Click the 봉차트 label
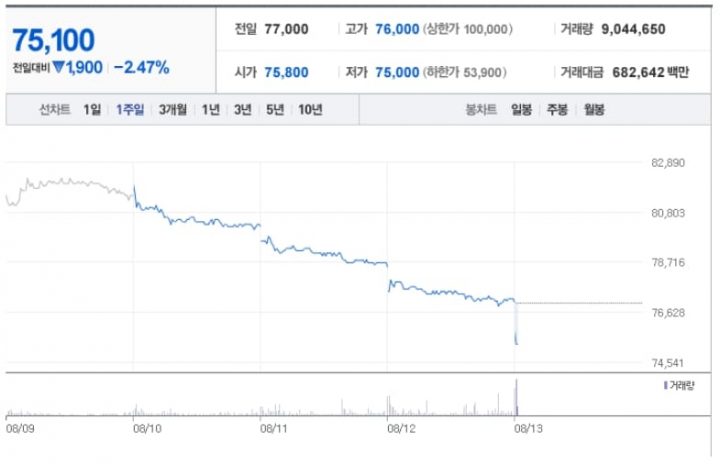The width and height of the screenshot is (720, 464). [x=481, y=110]
